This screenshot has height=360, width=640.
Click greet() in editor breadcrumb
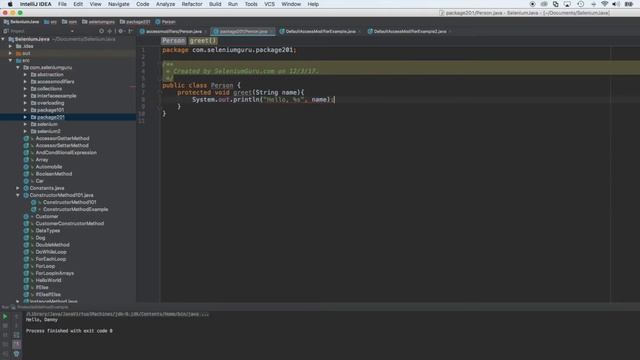click(203, 41)
